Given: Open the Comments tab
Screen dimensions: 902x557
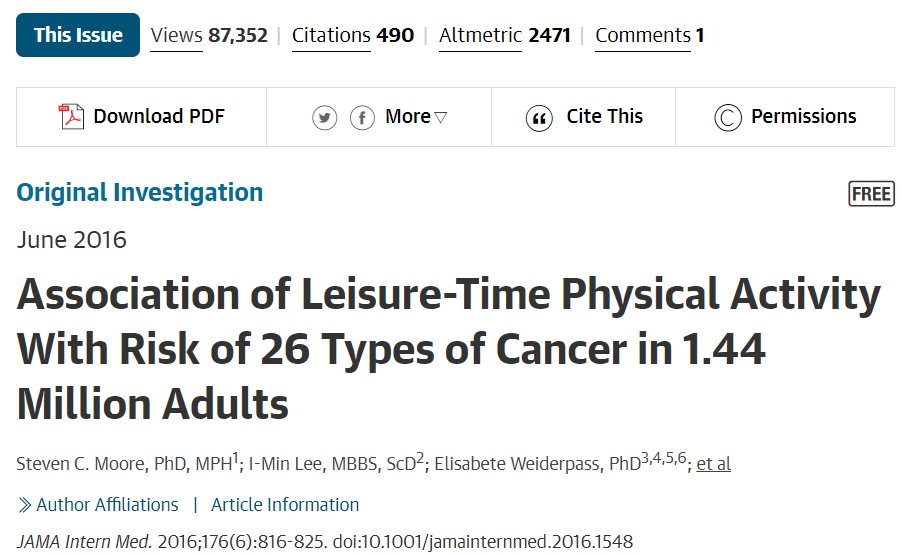Looking at the screenshot, I should point(649,36).
